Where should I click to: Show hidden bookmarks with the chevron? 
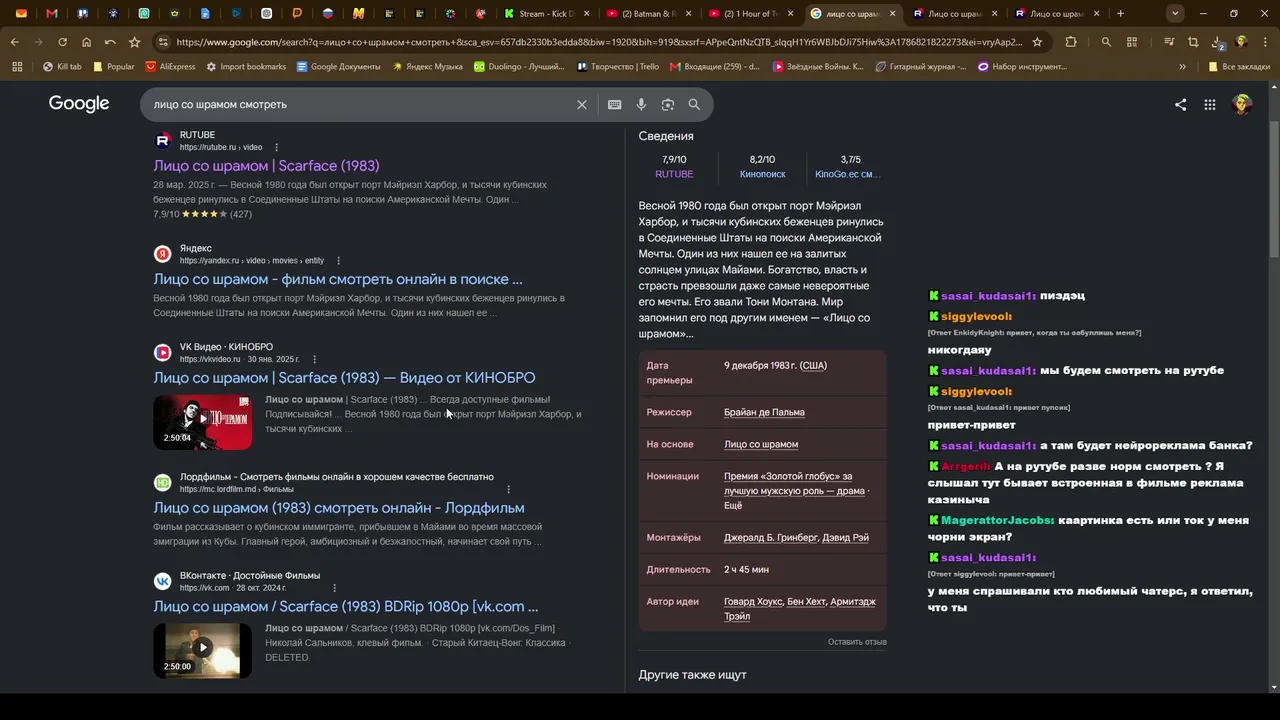pyautogui.click(x=1182, y=67)
